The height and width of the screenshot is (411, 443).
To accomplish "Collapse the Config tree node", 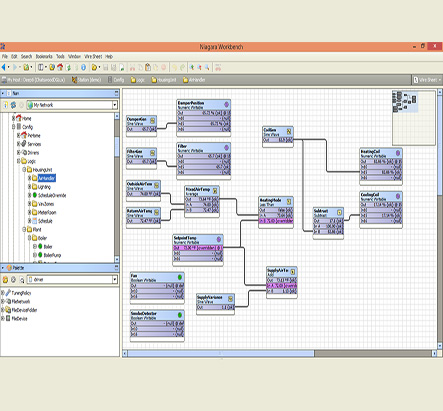I will click(14, 127).
